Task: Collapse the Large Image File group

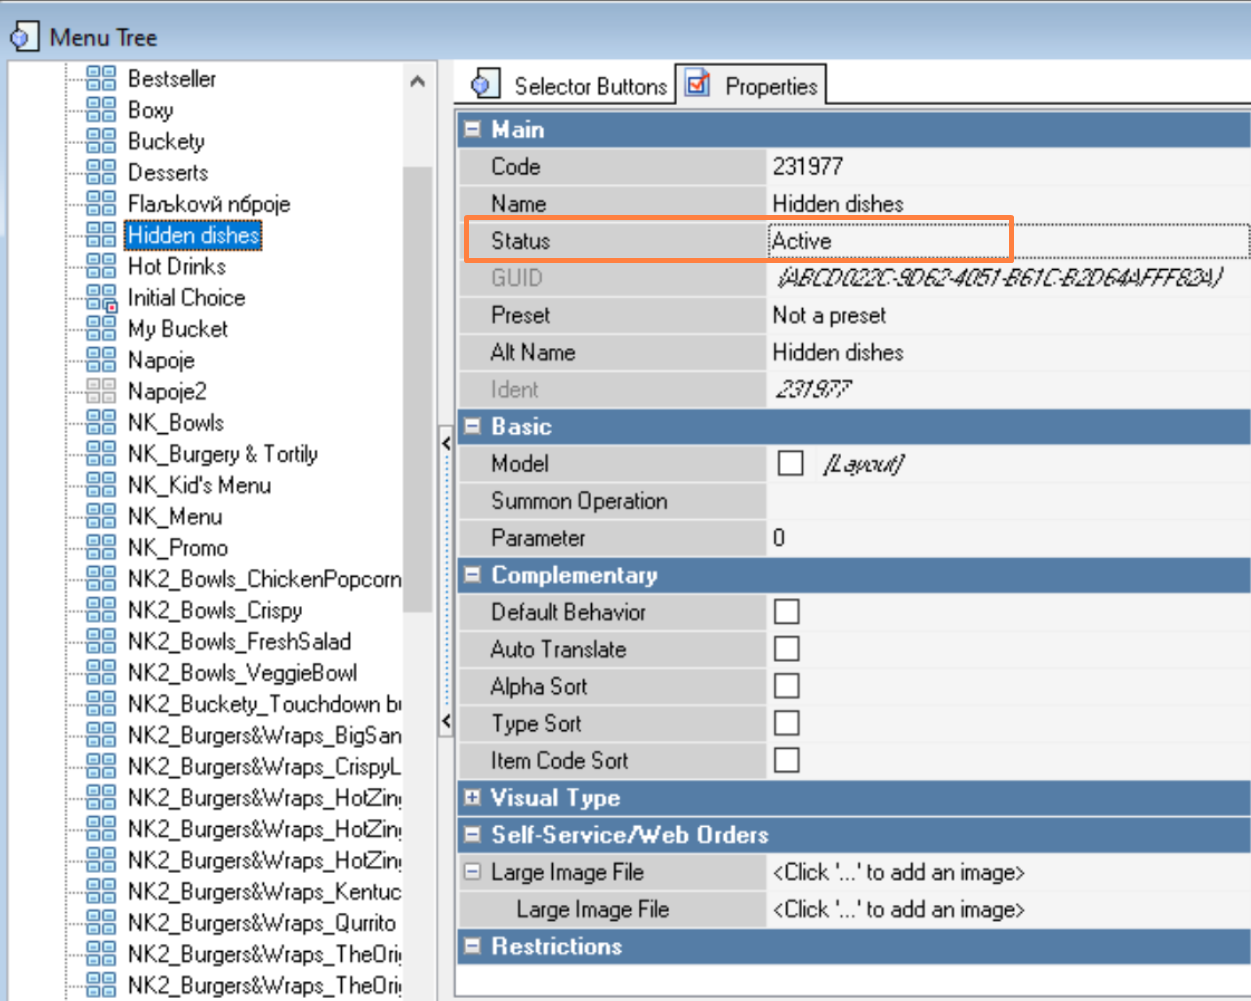Action: pyautogui.click(x=472, y=872)
